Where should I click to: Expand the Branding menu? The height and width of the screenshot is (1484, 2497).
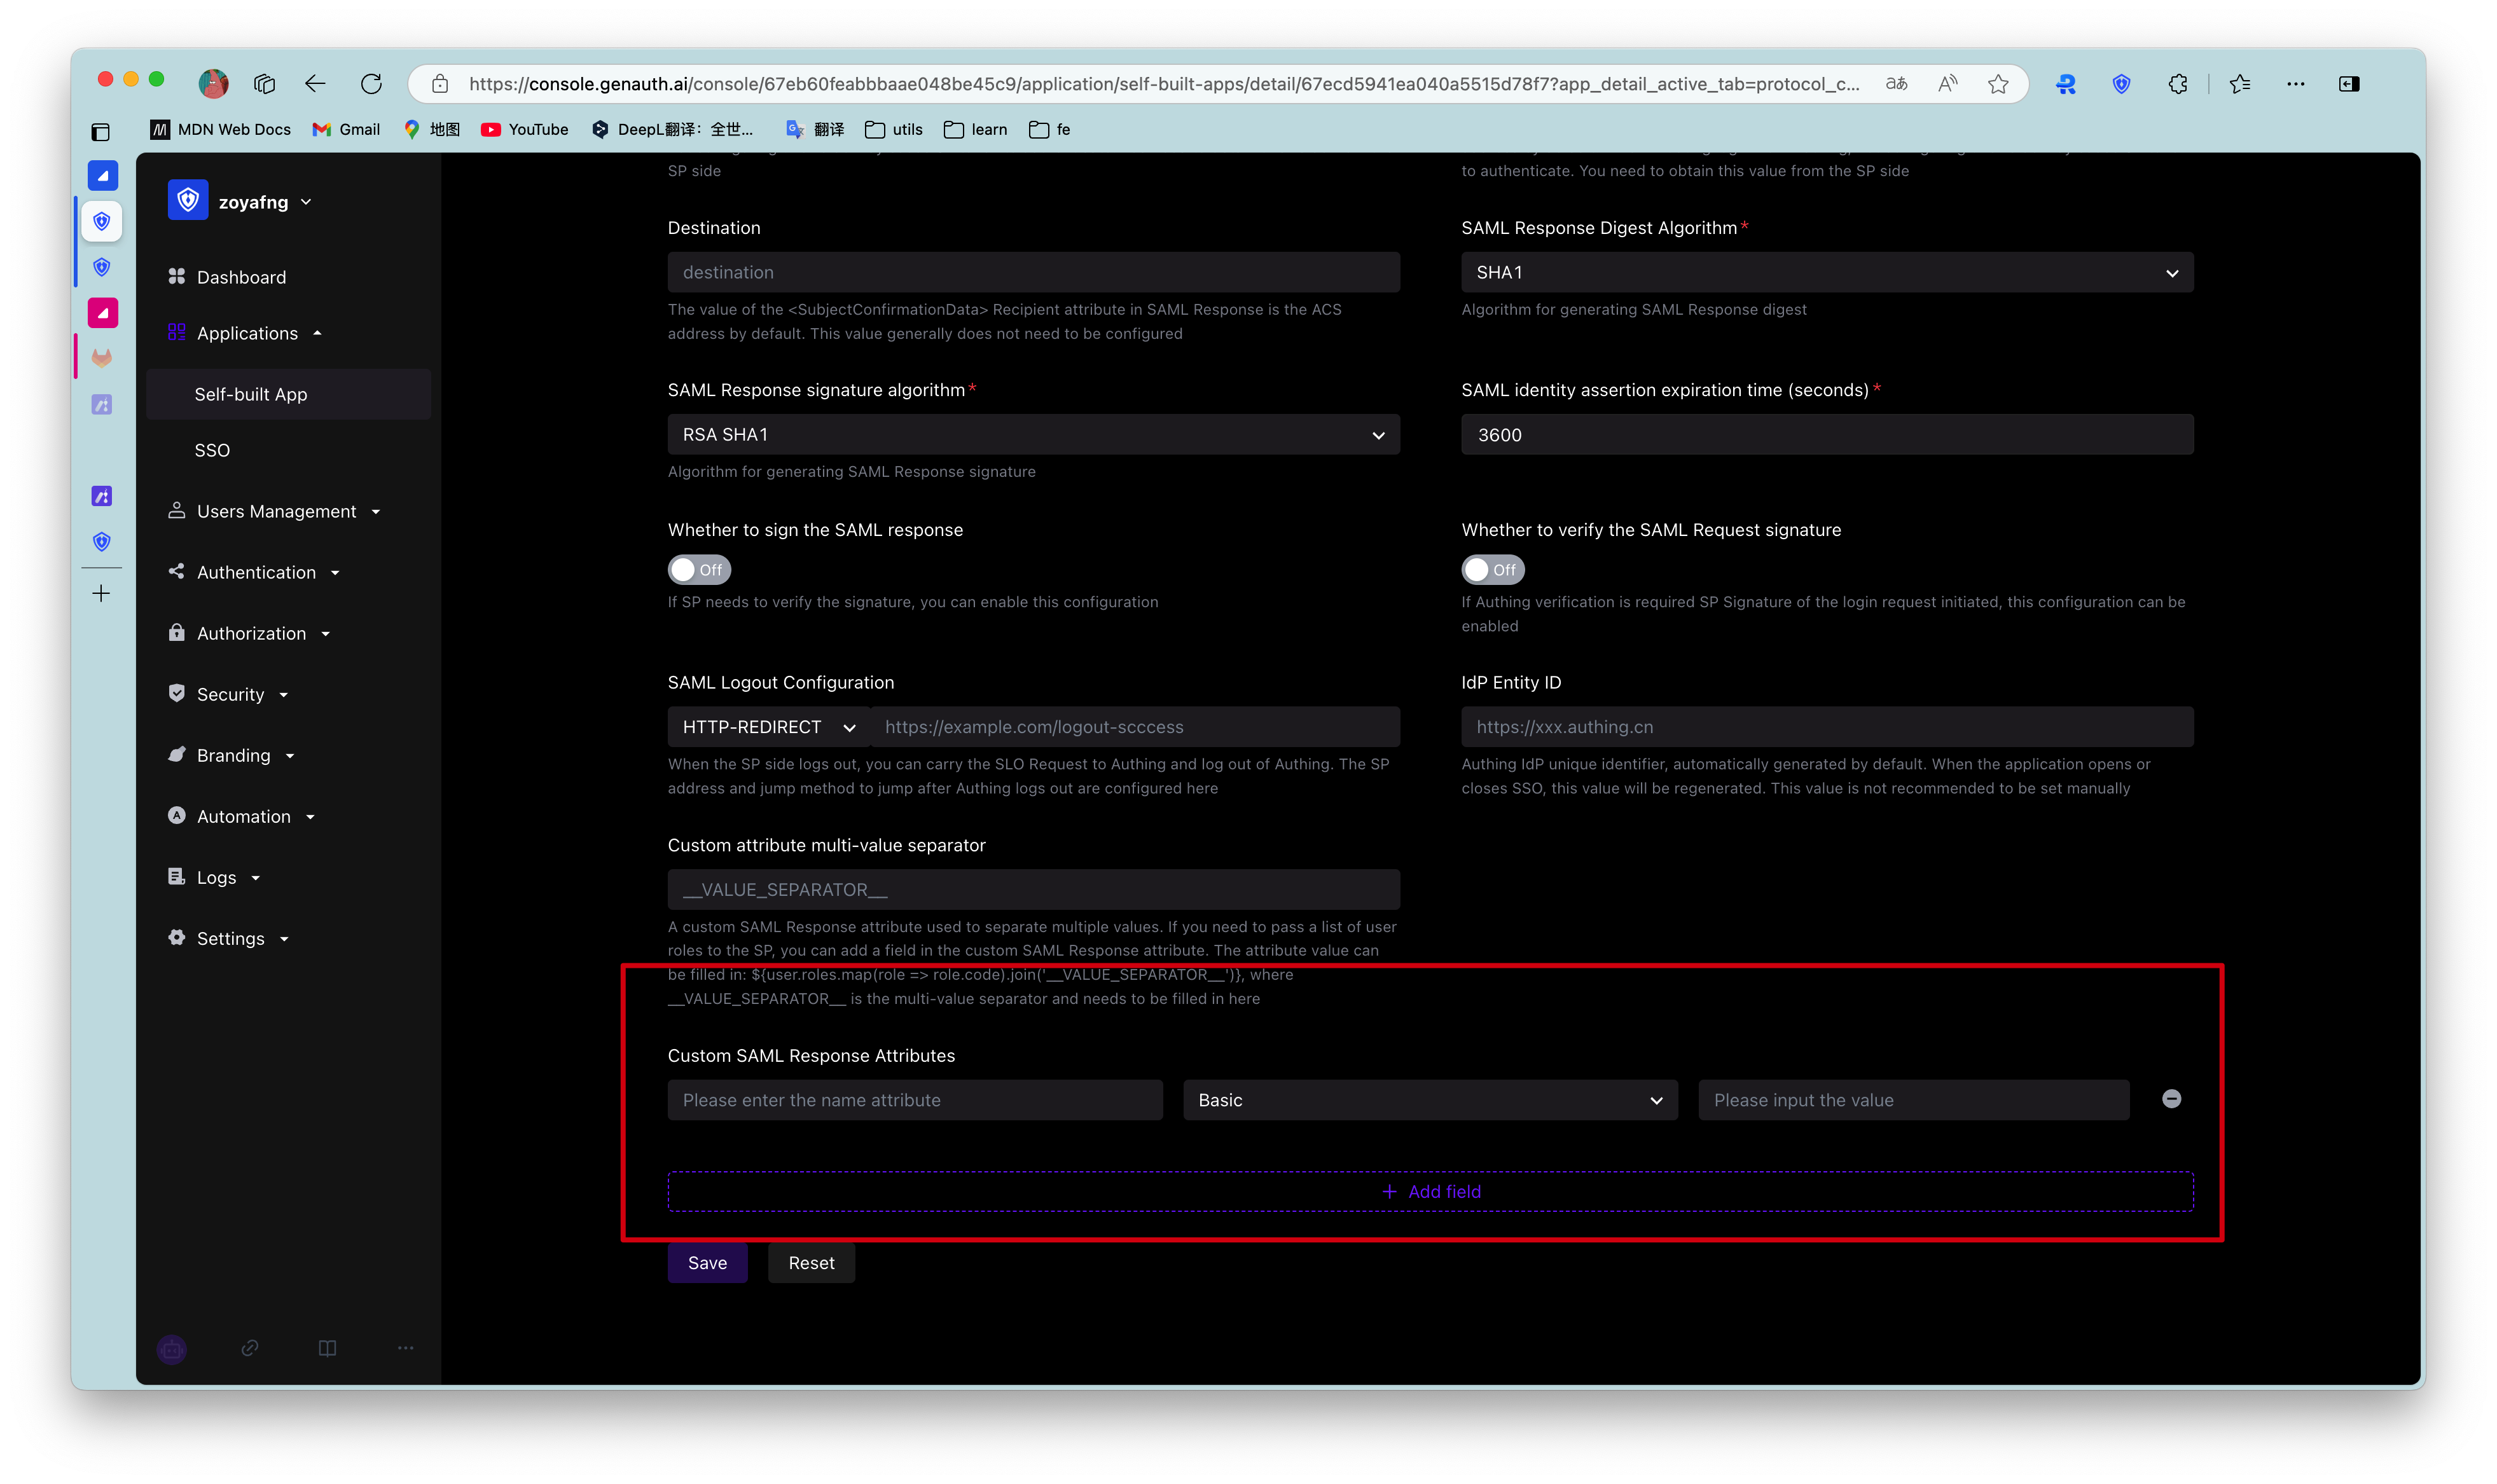pos(231,755)
